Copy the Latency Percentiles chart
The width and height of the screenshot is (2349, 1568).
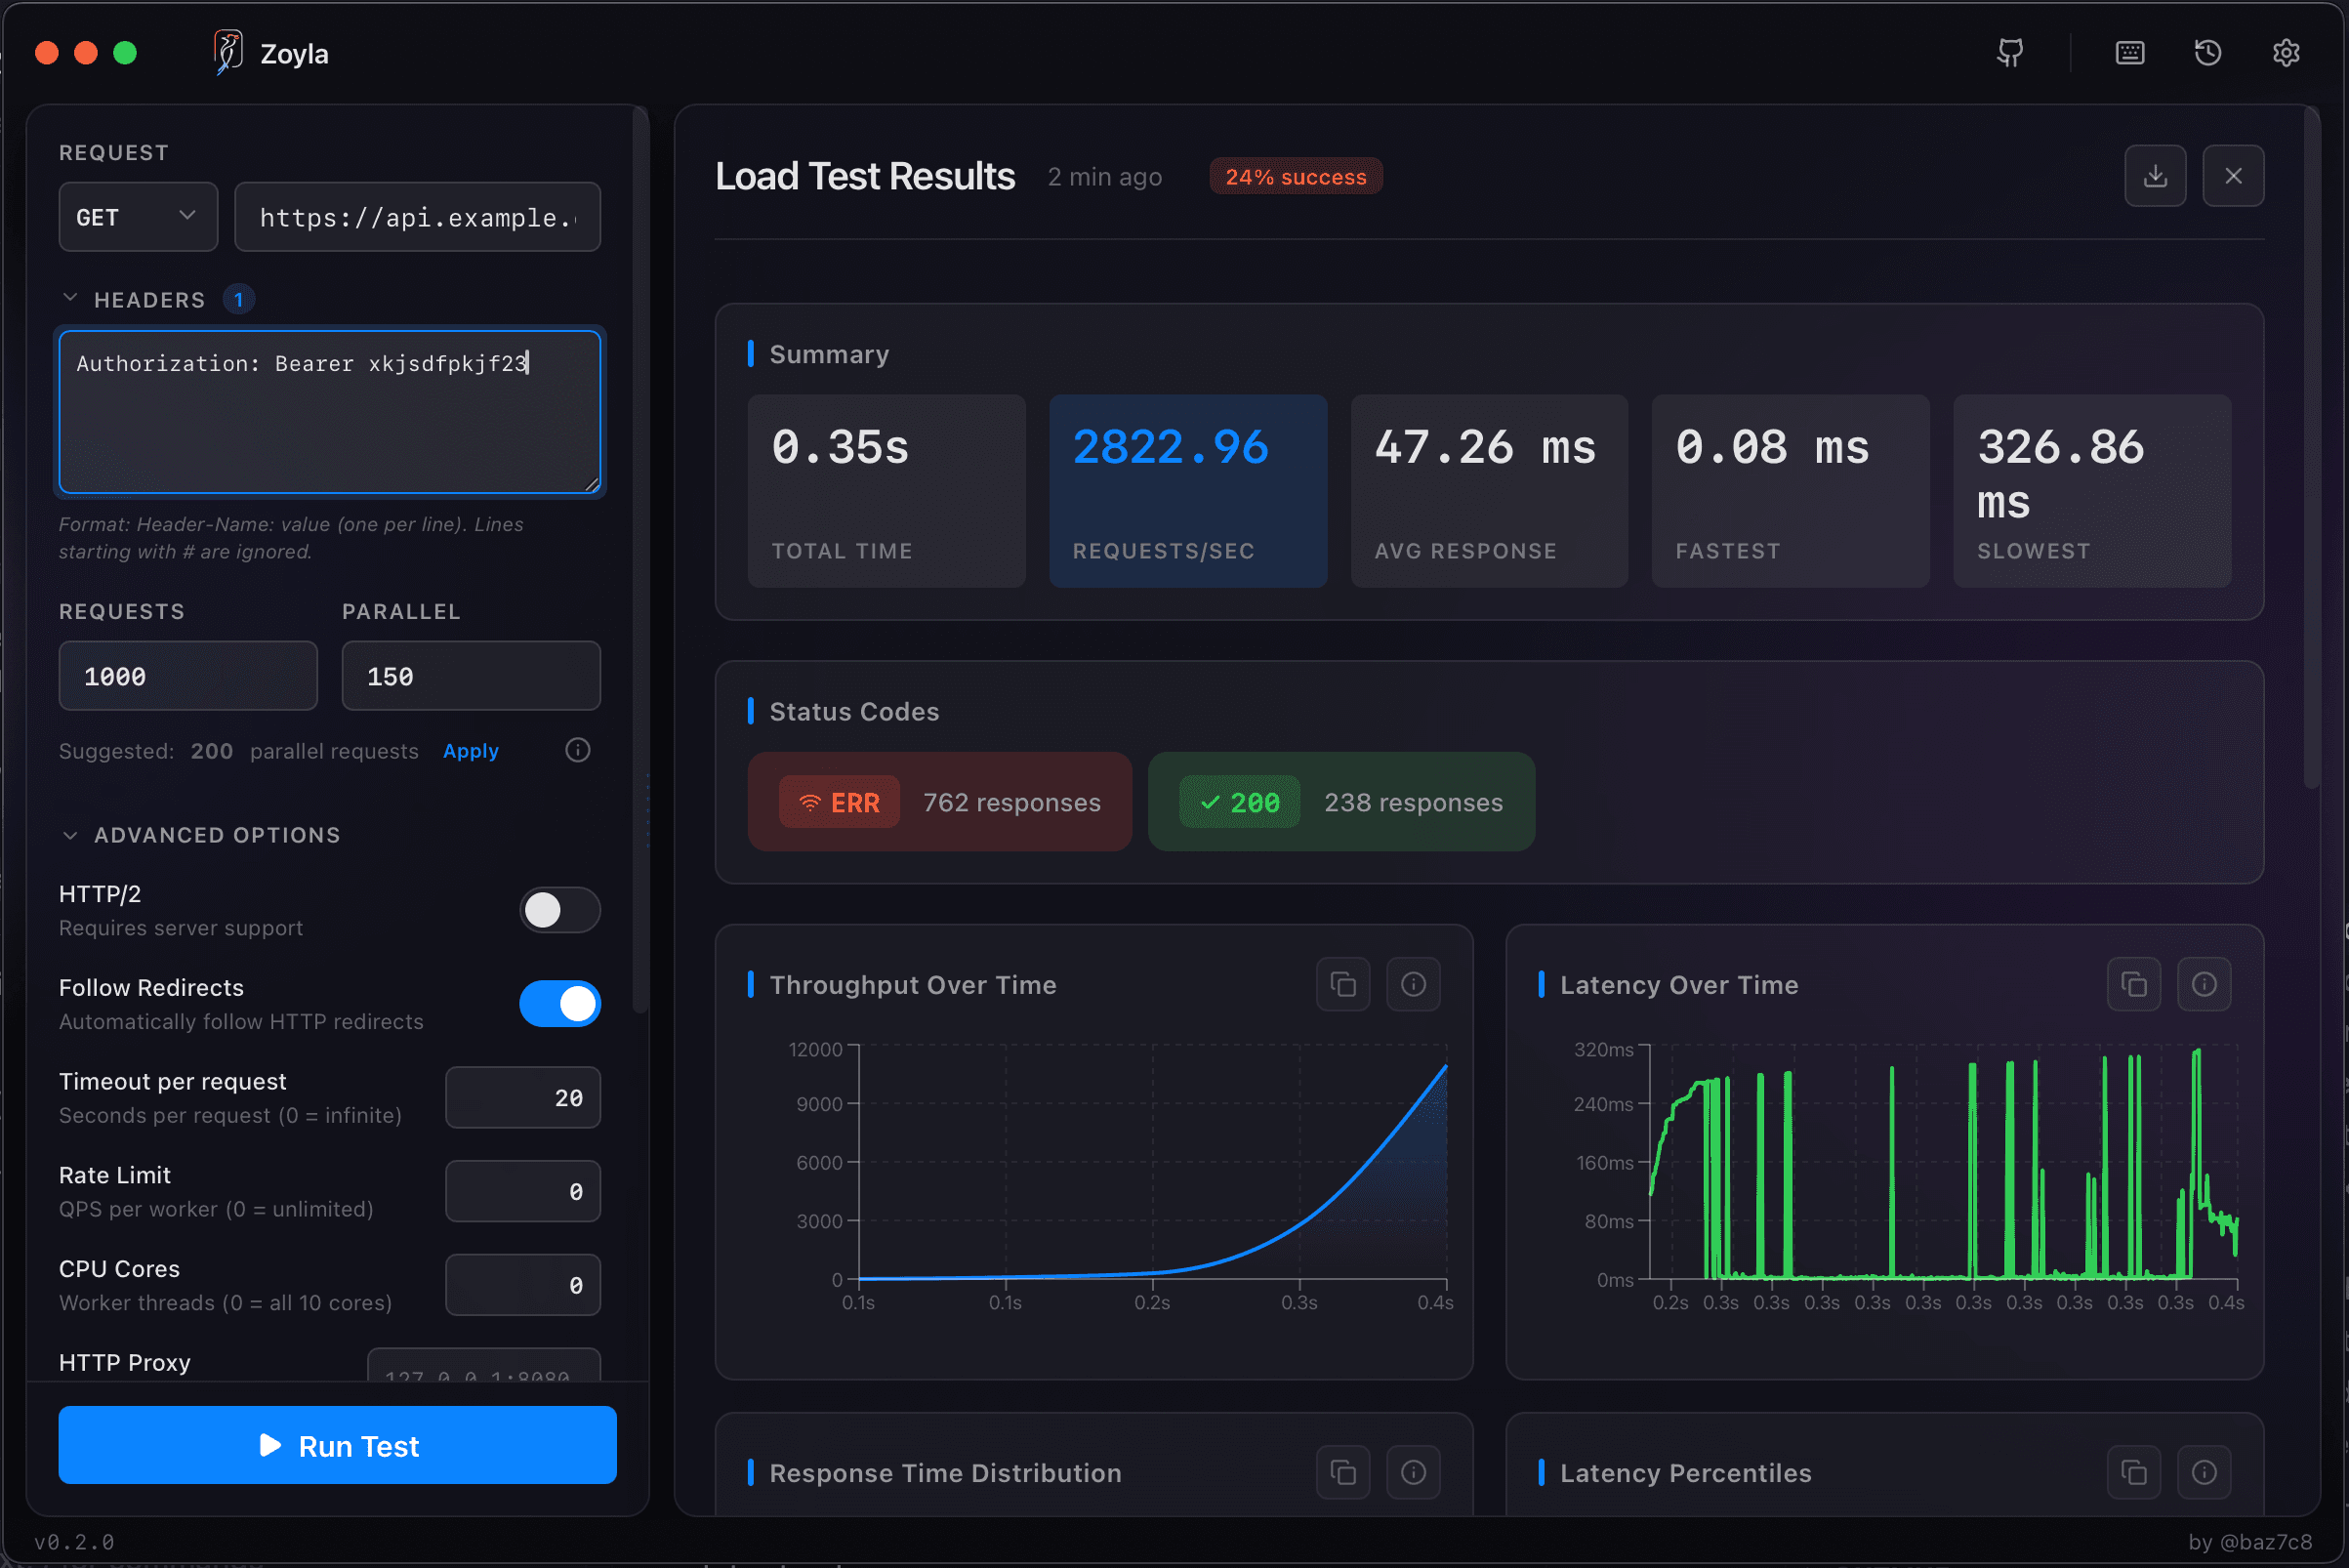[x=2134, y=1471]
